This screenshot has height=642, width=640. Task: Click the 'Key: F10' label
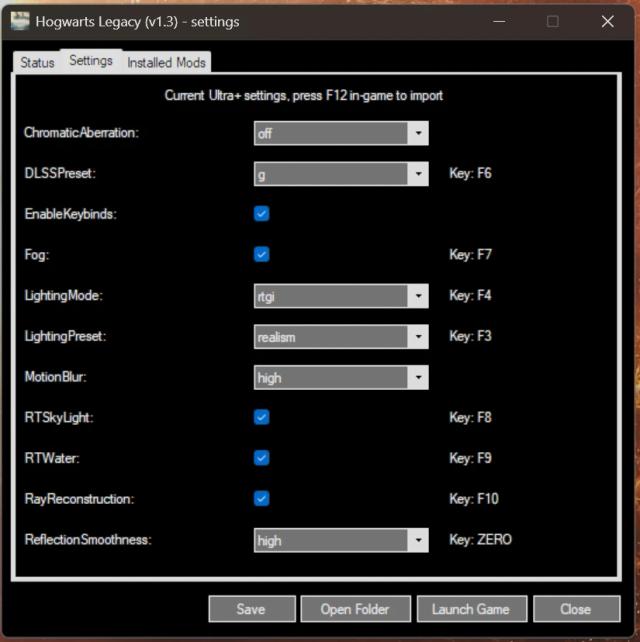[474, 499]
